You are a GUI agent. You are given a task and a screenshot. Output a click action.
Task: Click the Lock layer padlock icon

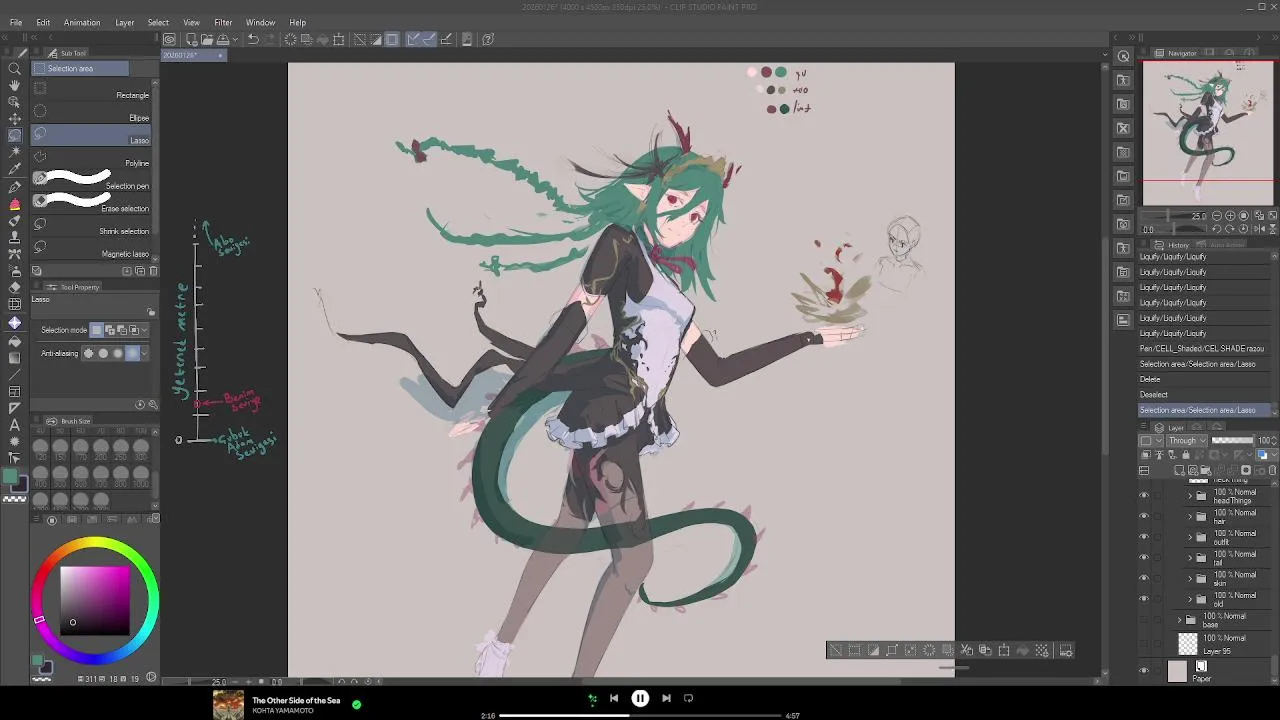tap(1186, 455)
